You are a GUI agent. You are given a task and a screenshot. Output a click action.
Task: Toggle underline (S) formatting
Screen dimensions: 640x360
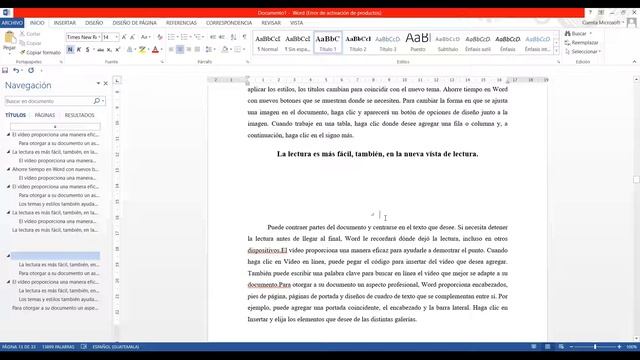coord(87,50)
